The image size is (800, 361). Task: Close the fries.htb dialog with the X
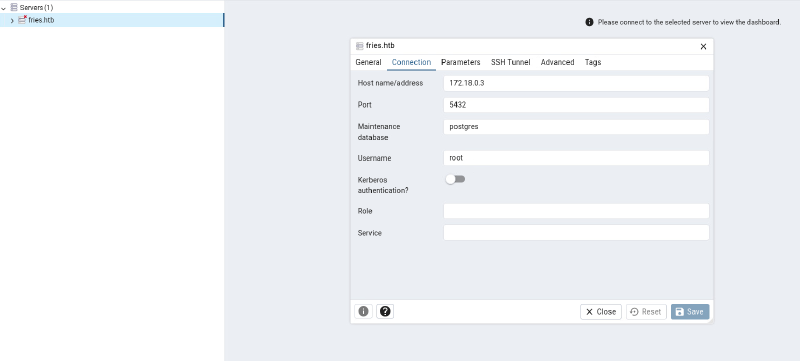pyautogui.click(x=703, y=46)
